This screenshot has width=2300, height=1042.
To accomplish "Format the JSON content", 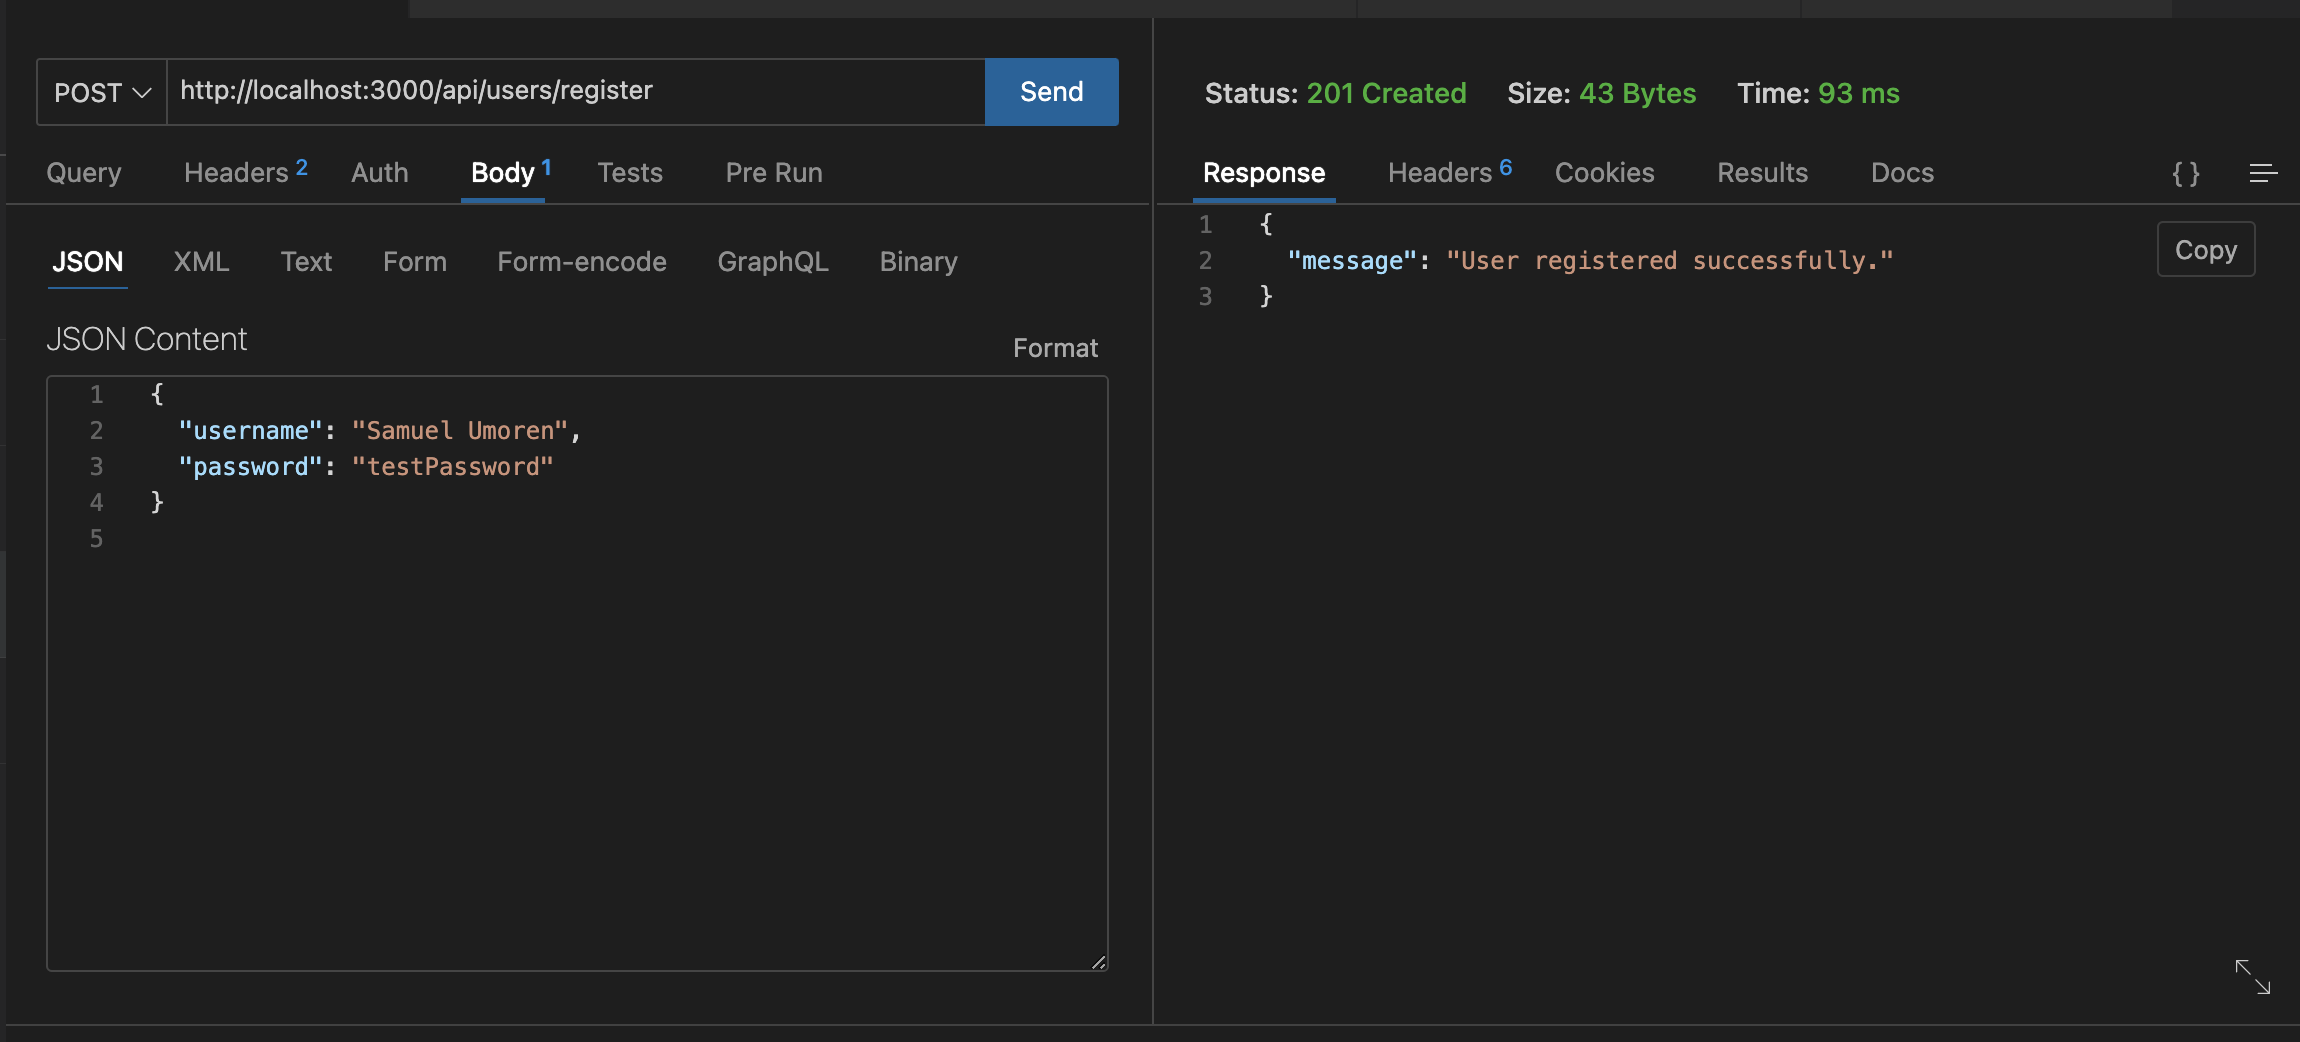I will pyautogui.click(x=1055, y=348).
